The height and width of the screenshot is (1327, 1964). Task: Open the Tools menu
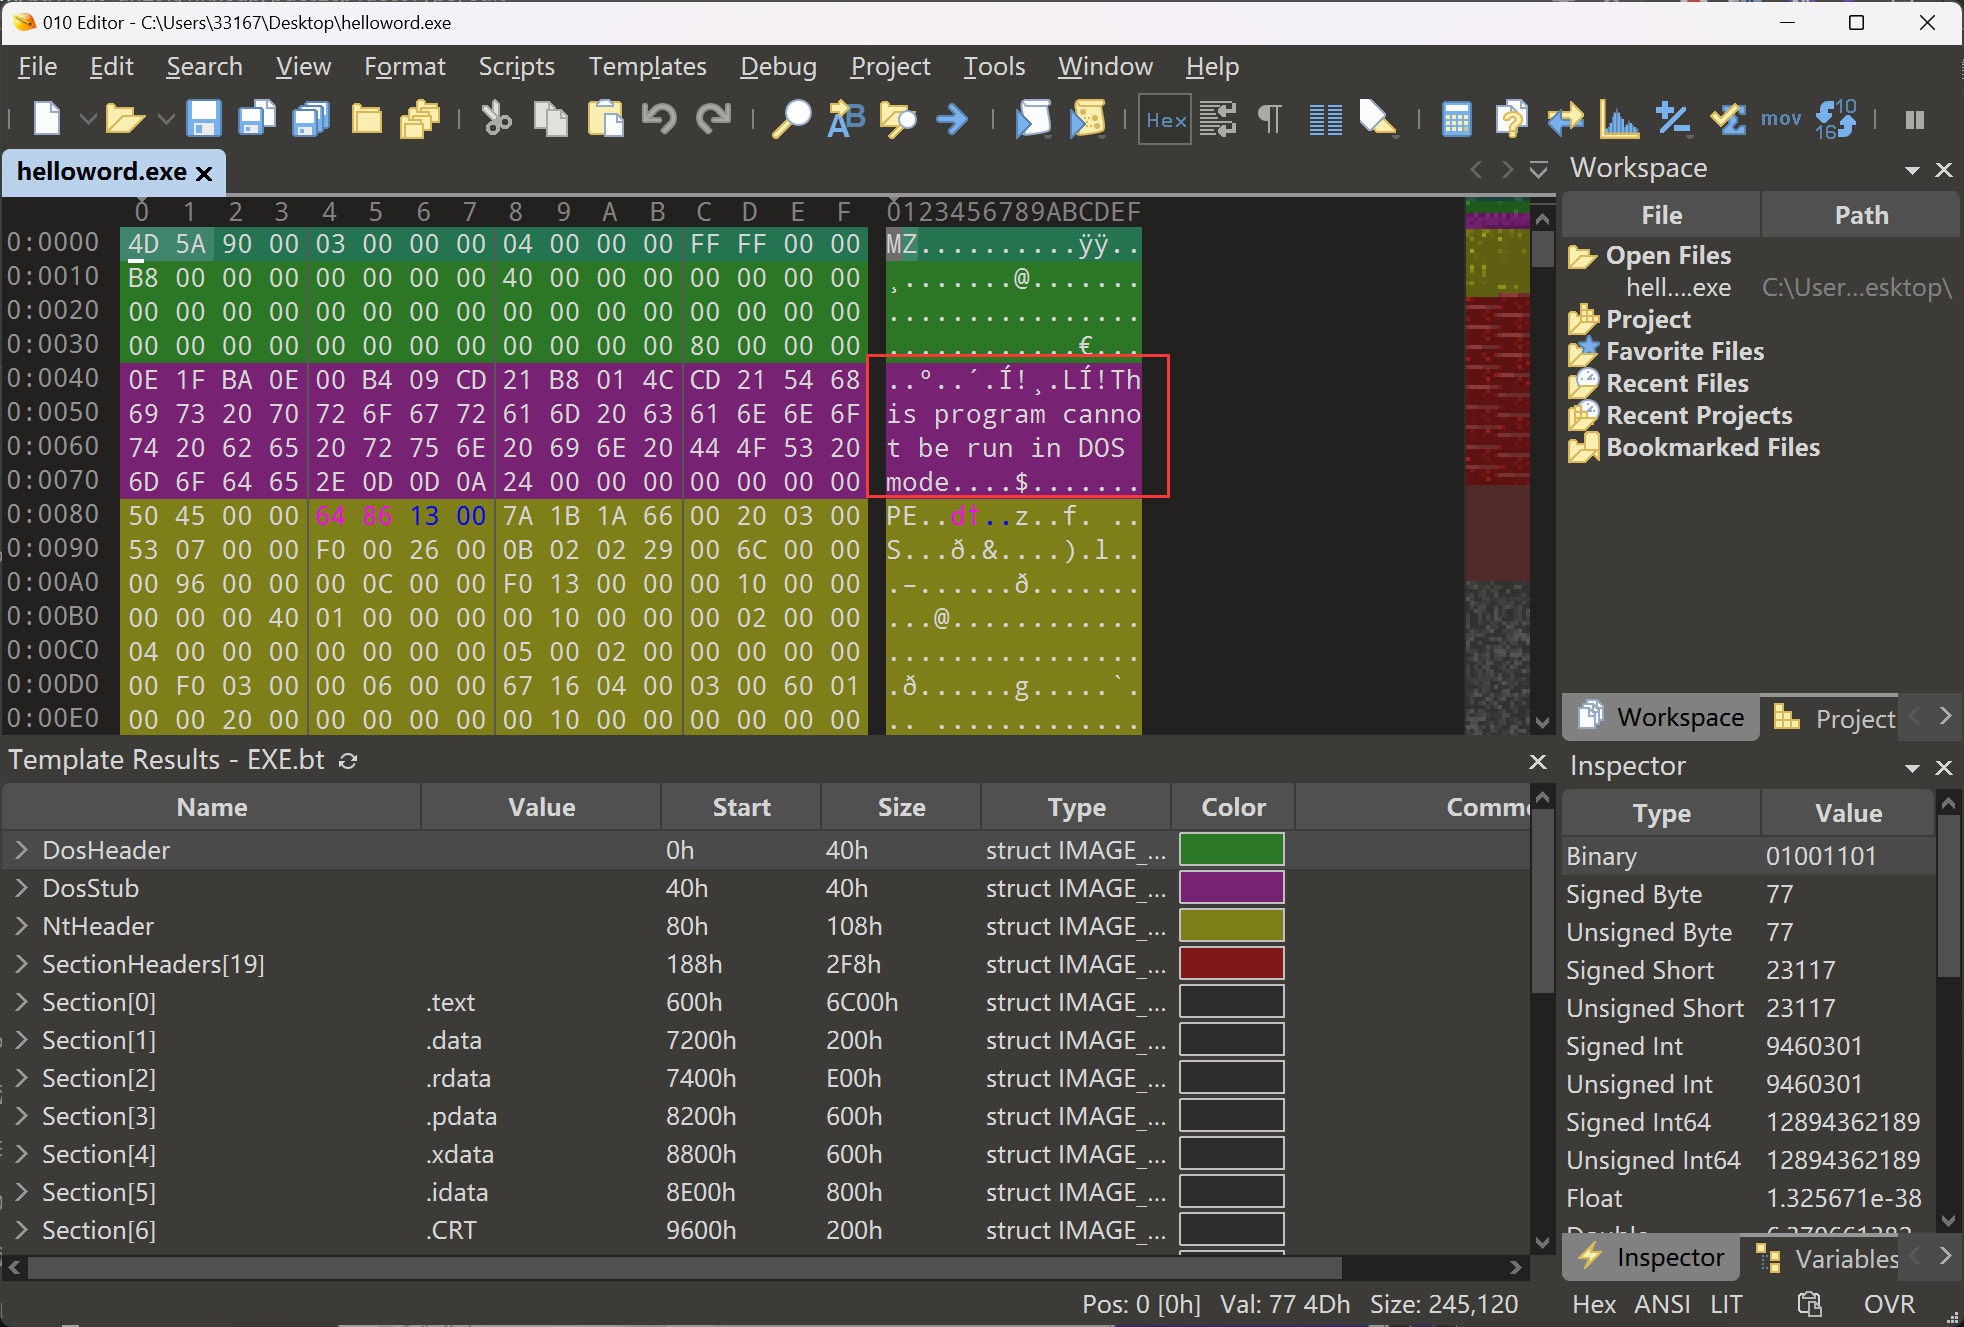click(x=994, y=66)
